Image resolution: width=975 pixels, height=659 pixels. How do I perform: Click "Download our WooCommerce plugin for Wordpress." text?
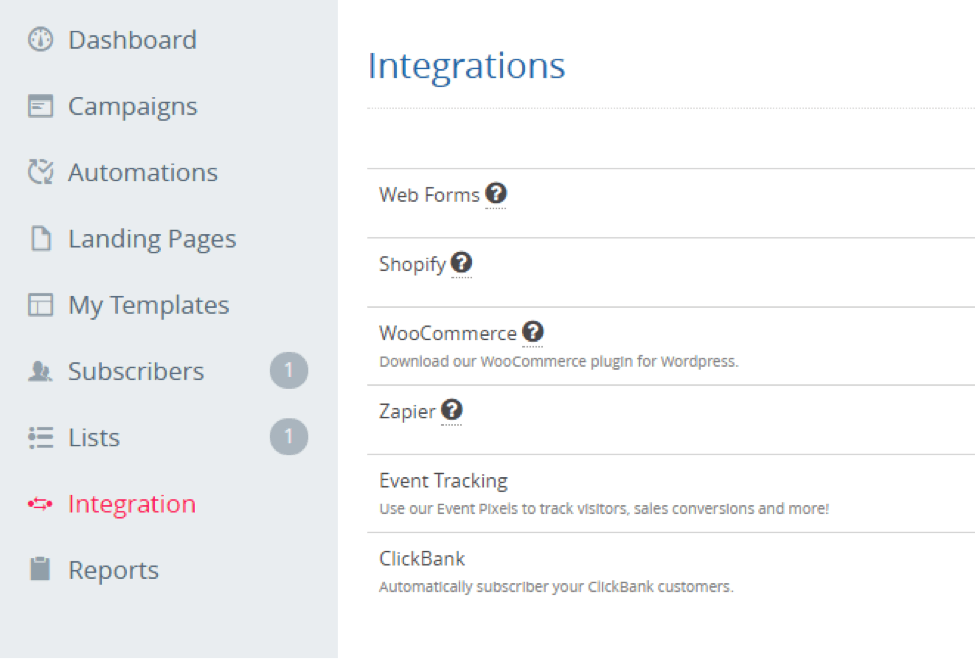559,361
